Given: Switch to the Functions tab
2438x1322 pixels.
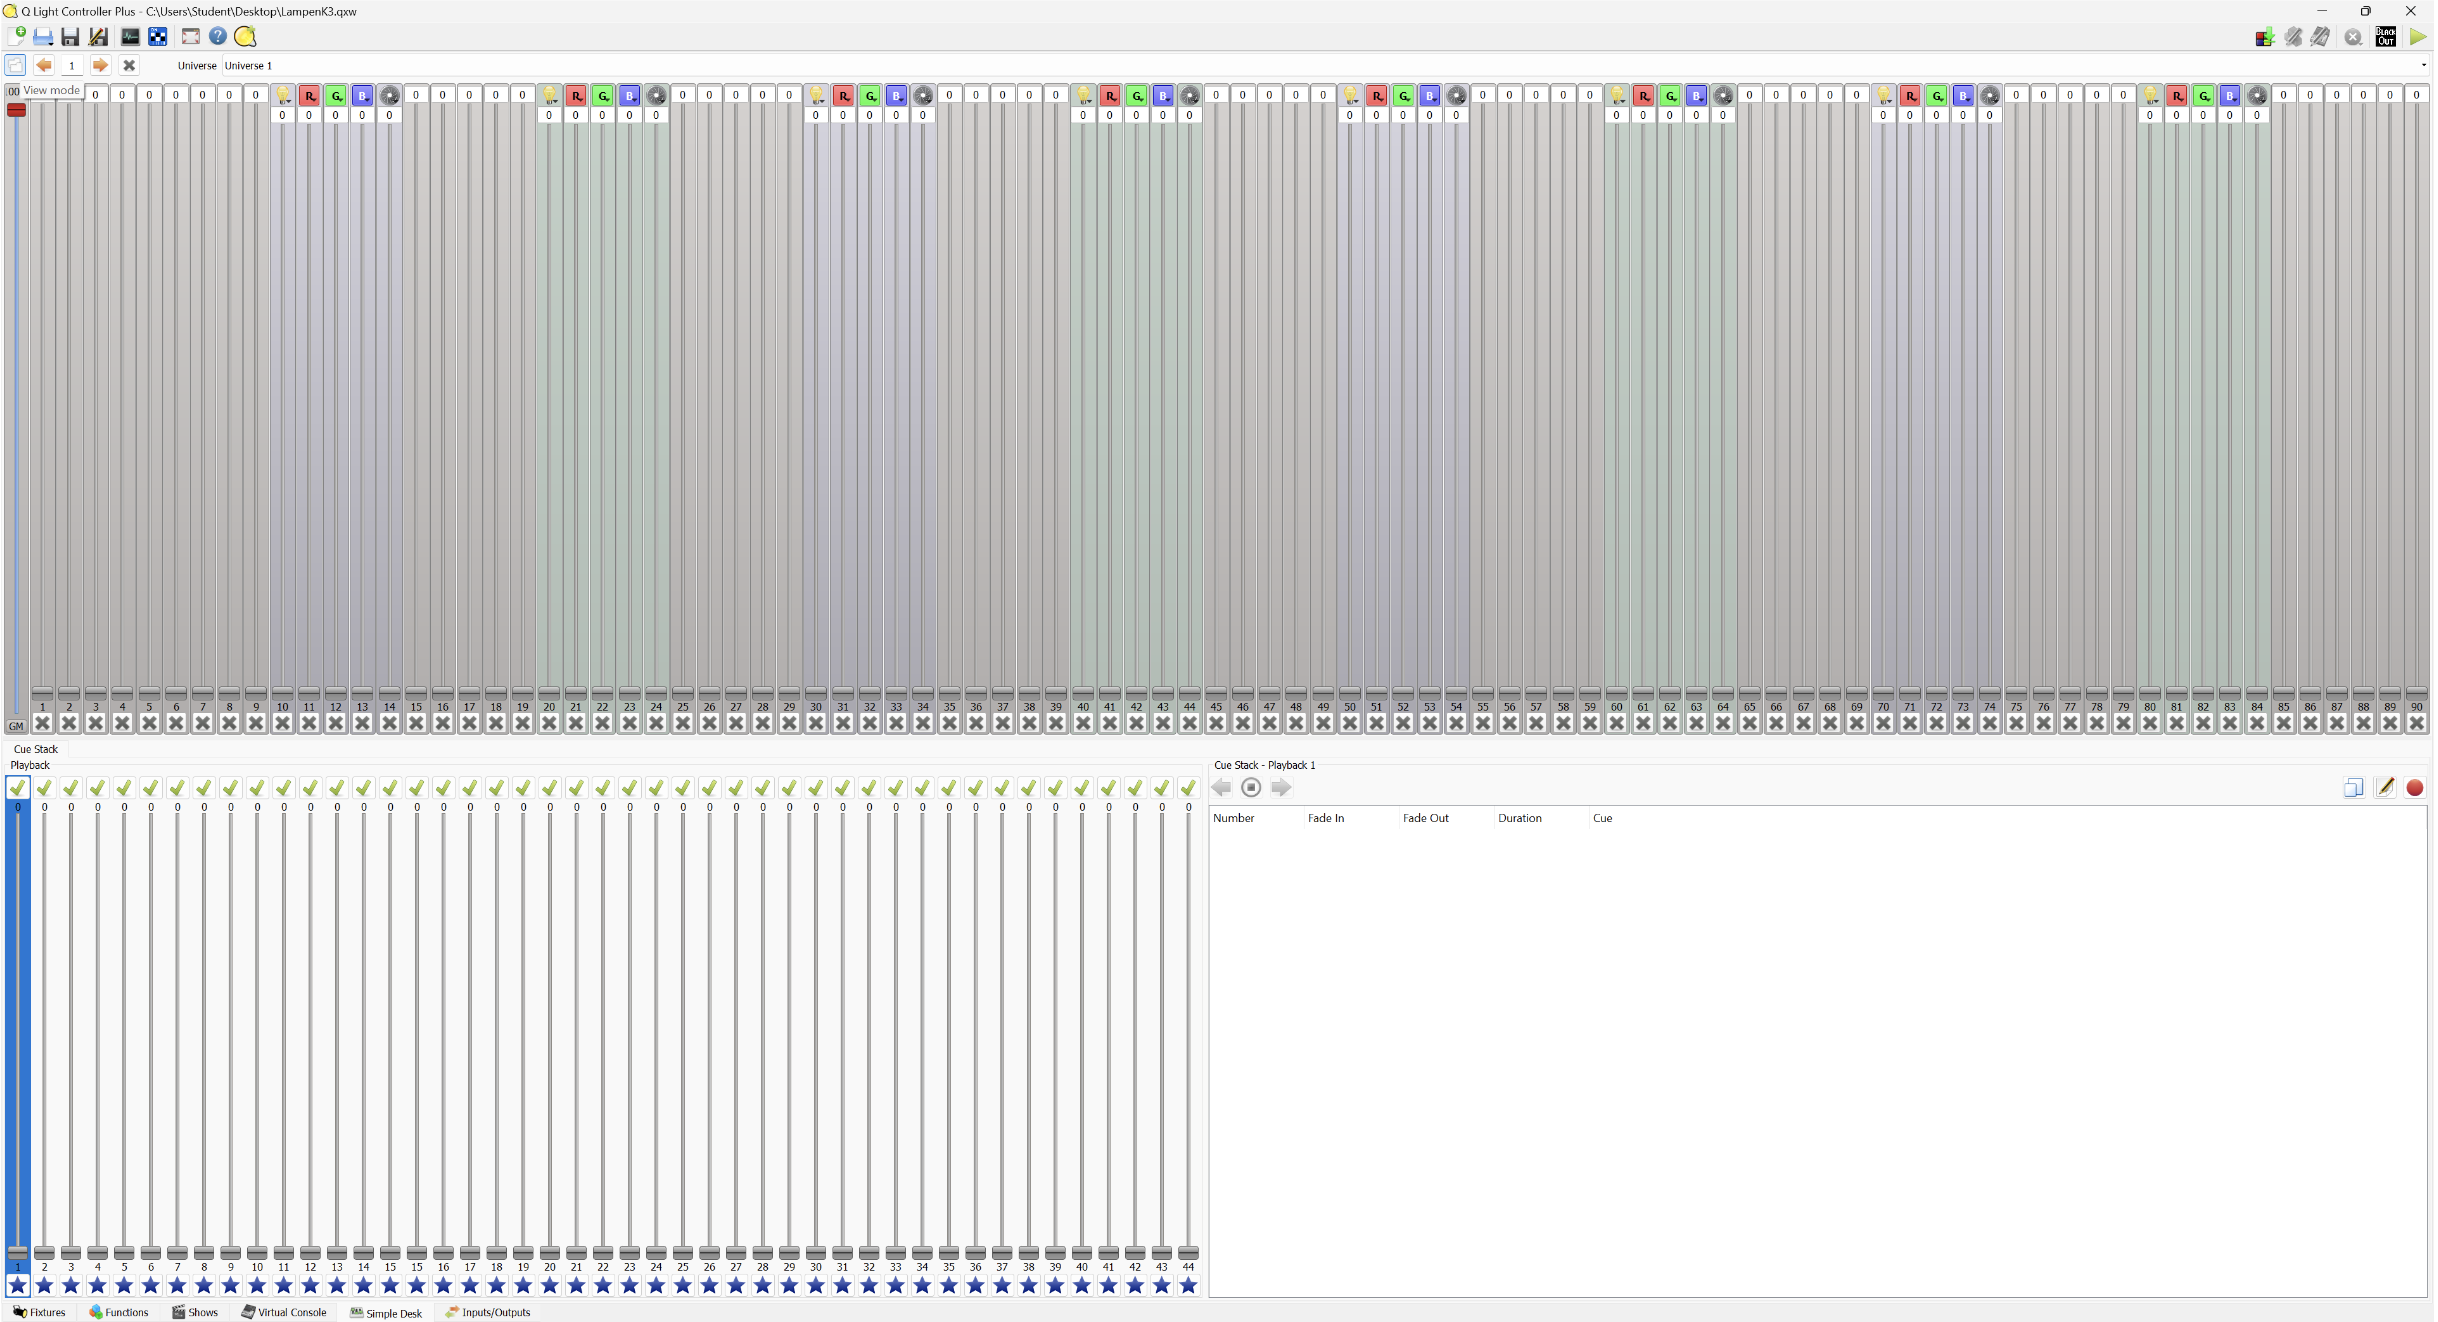Looking at the screenshot, I should coord(118,1312).
